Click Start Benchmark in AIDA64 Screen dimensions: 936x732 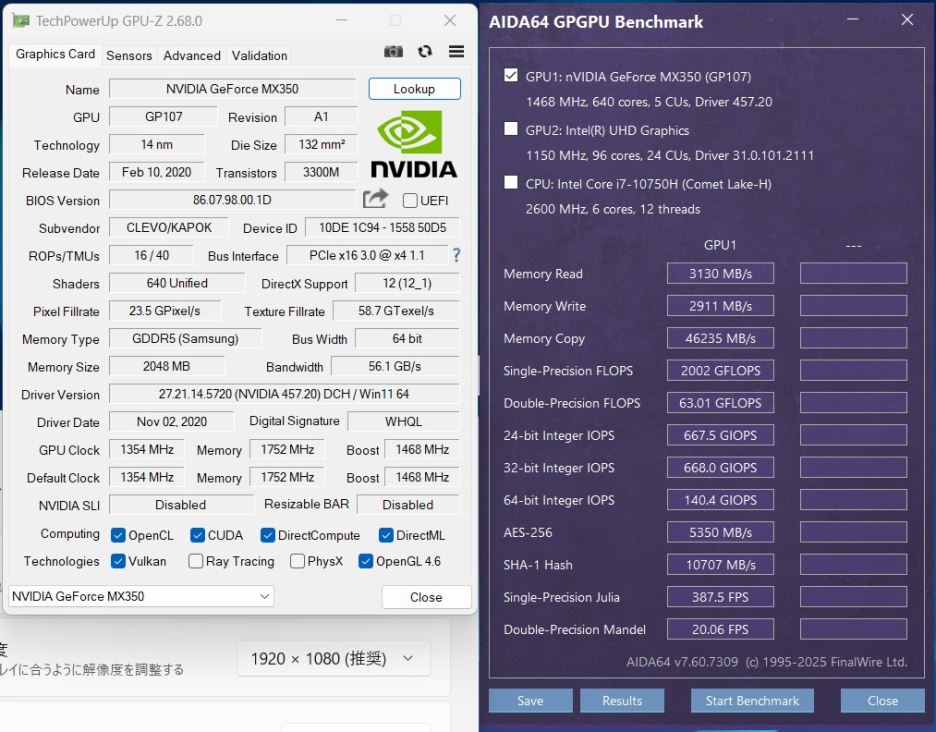752,700
